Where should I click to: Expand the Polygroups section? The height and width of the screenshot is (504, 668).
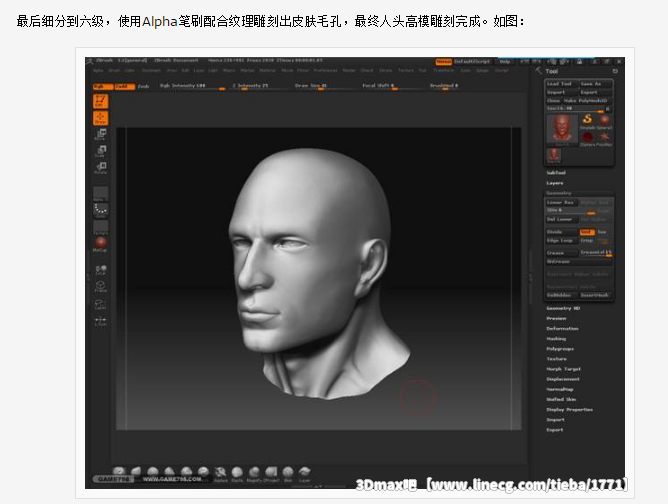(560, 349)
